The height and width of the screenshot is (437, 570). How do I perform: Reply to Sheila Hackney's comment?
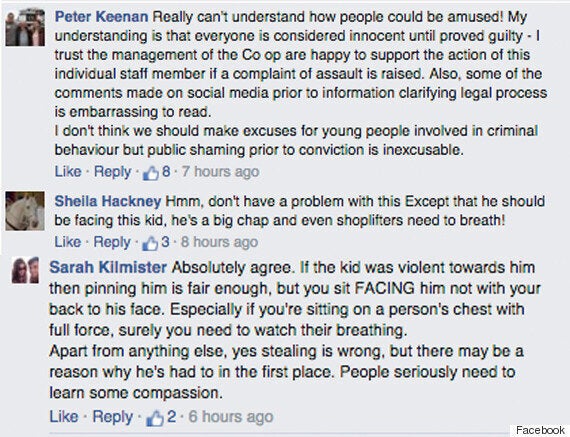point(112,242)
